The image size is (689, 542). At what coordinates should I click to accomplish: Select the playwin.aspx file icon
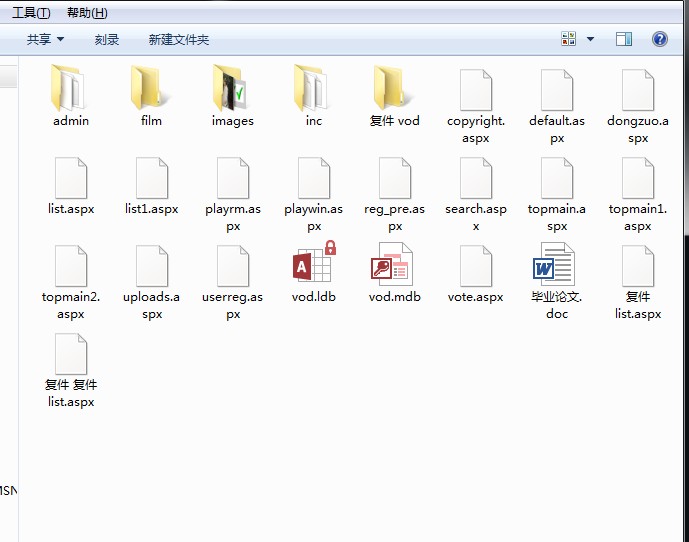314,178
